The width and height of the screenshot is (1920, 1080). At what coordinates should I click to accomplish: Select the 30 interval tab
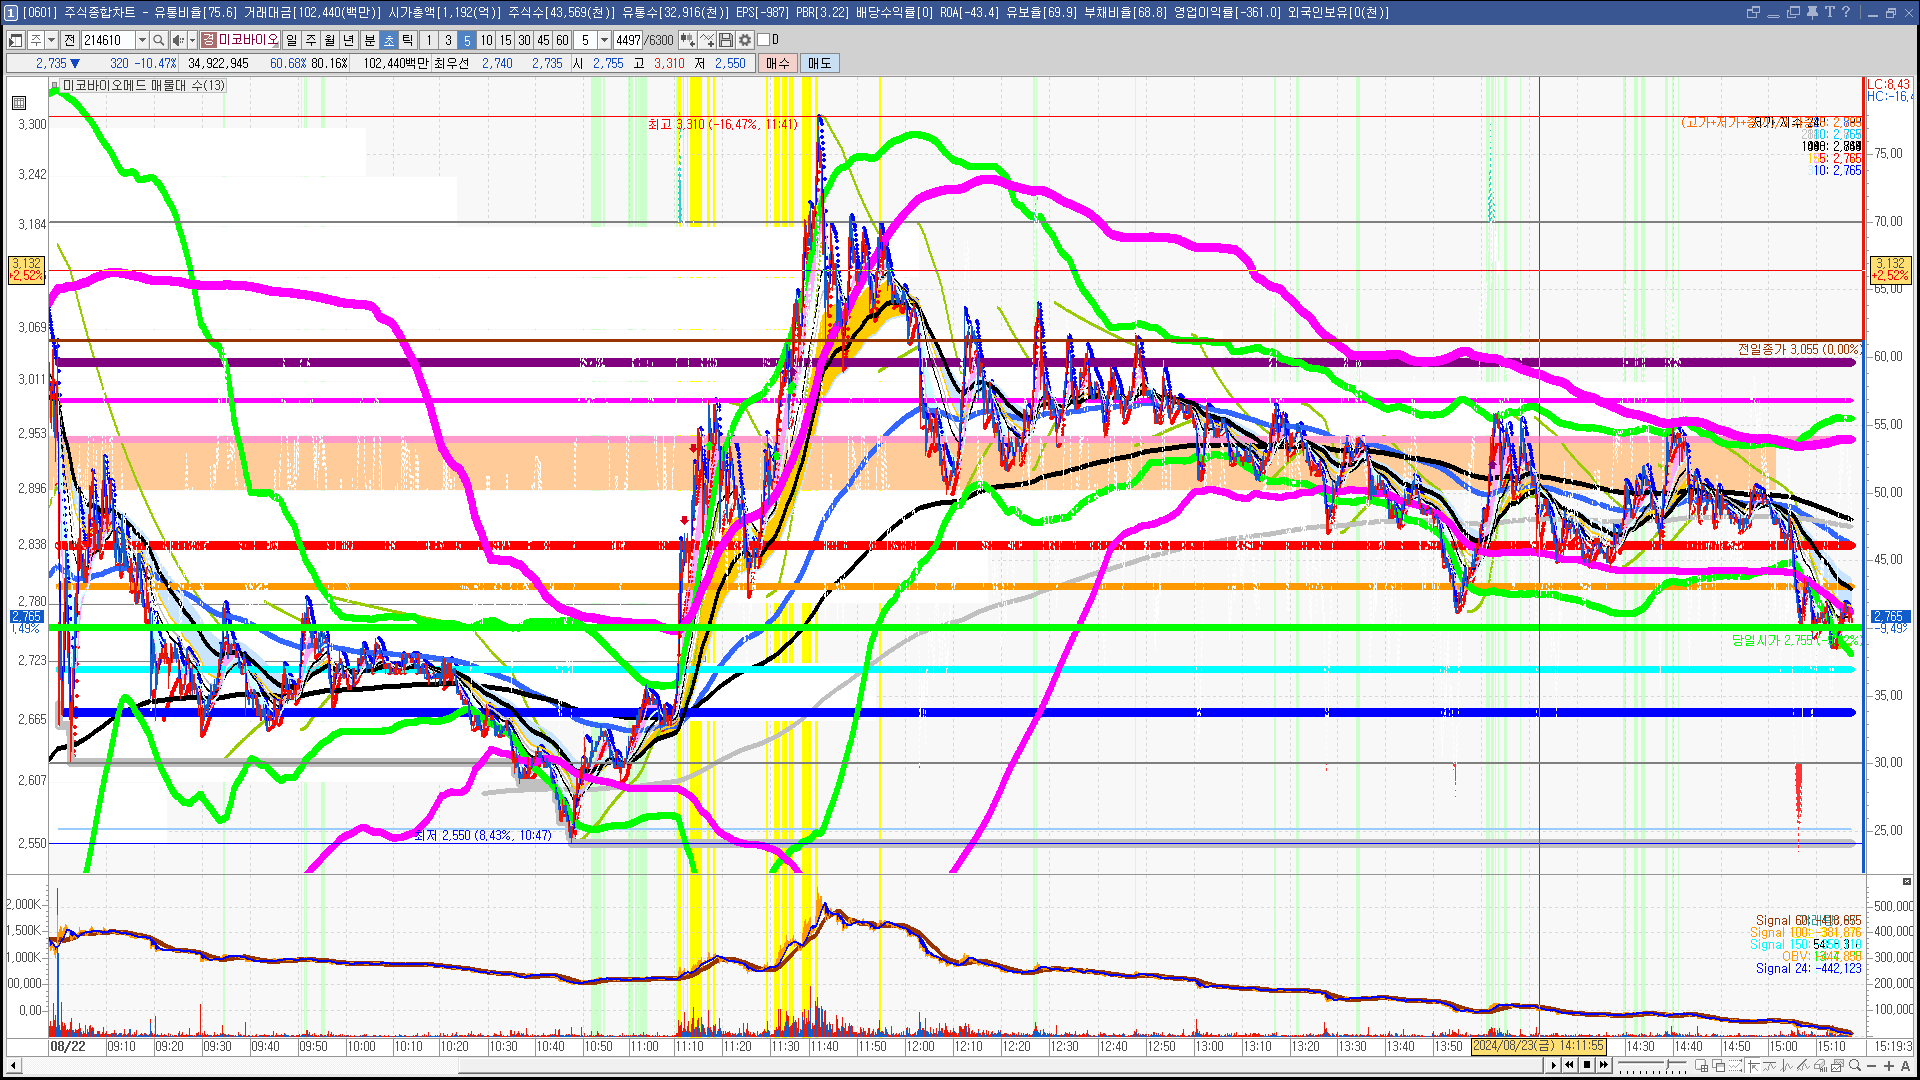point(524,40)
